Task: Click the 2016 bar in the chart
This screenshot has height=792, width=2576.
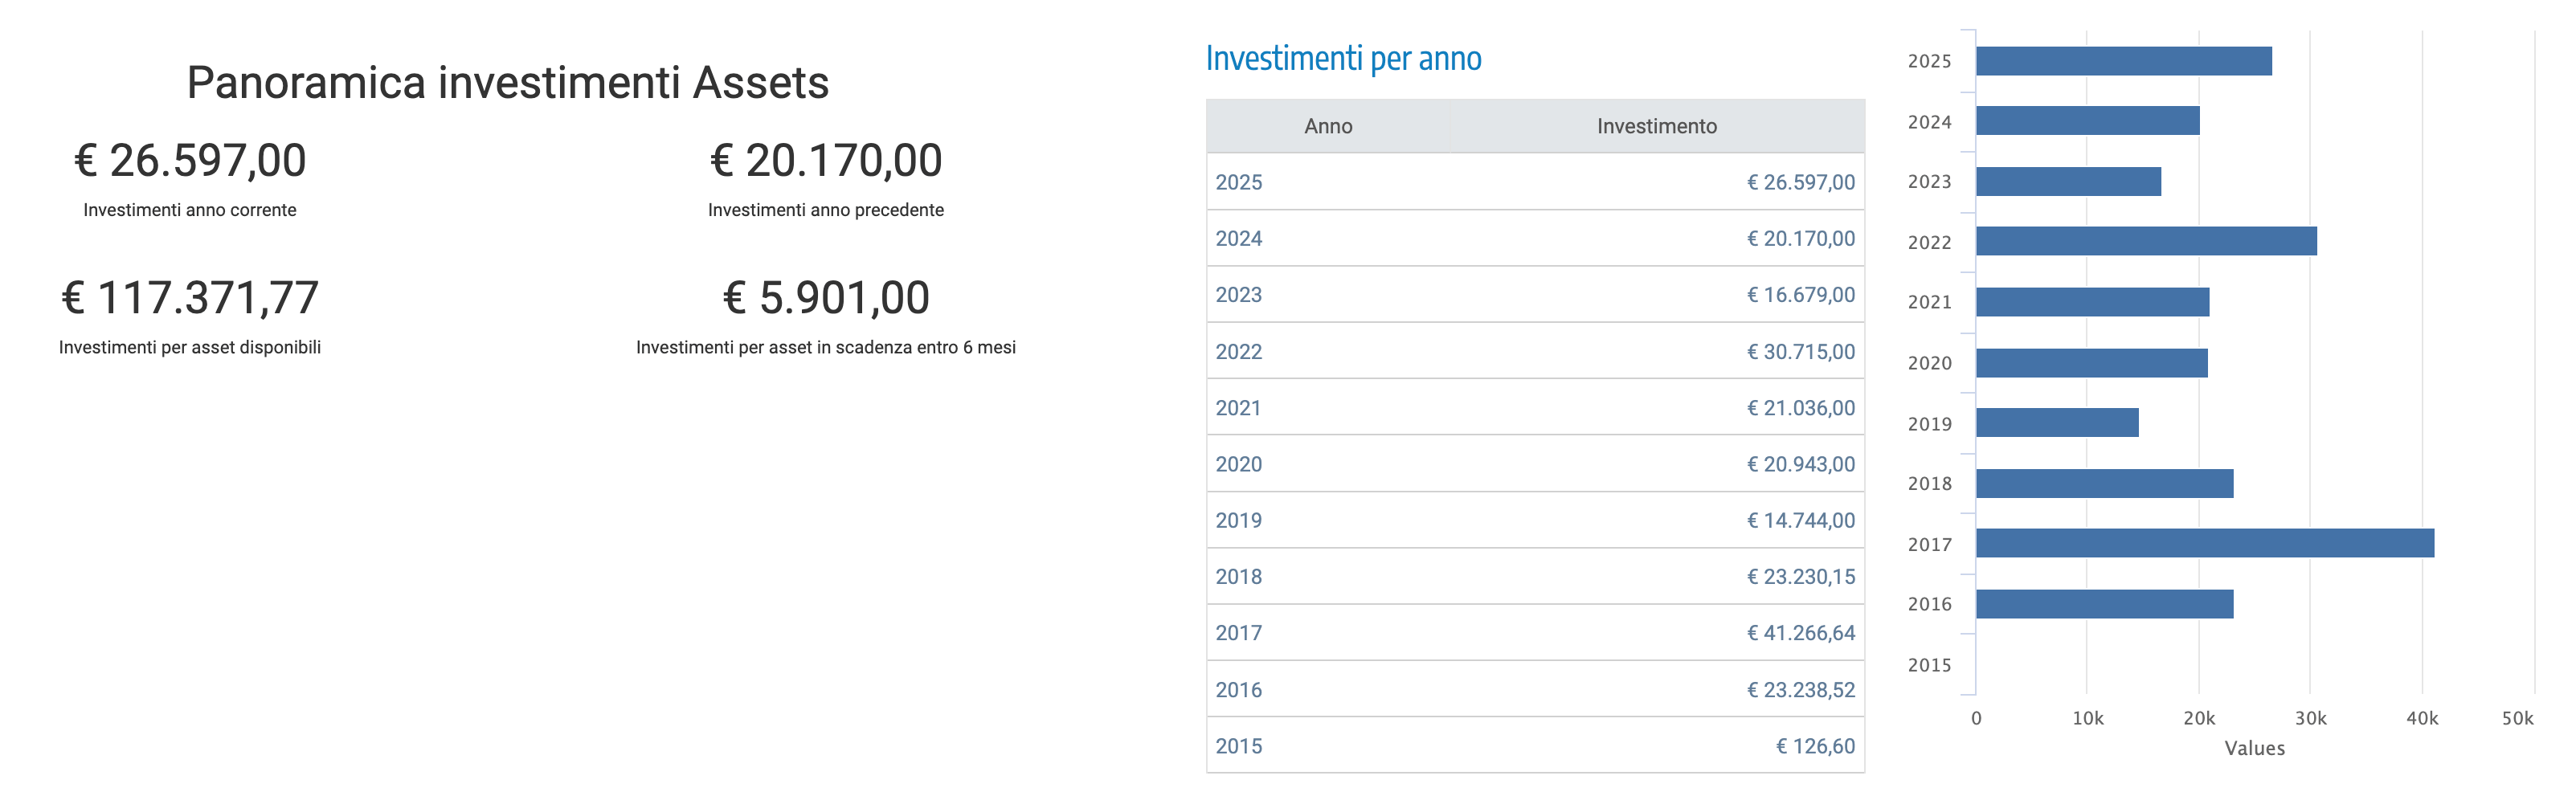Action: click(2104, 603)
